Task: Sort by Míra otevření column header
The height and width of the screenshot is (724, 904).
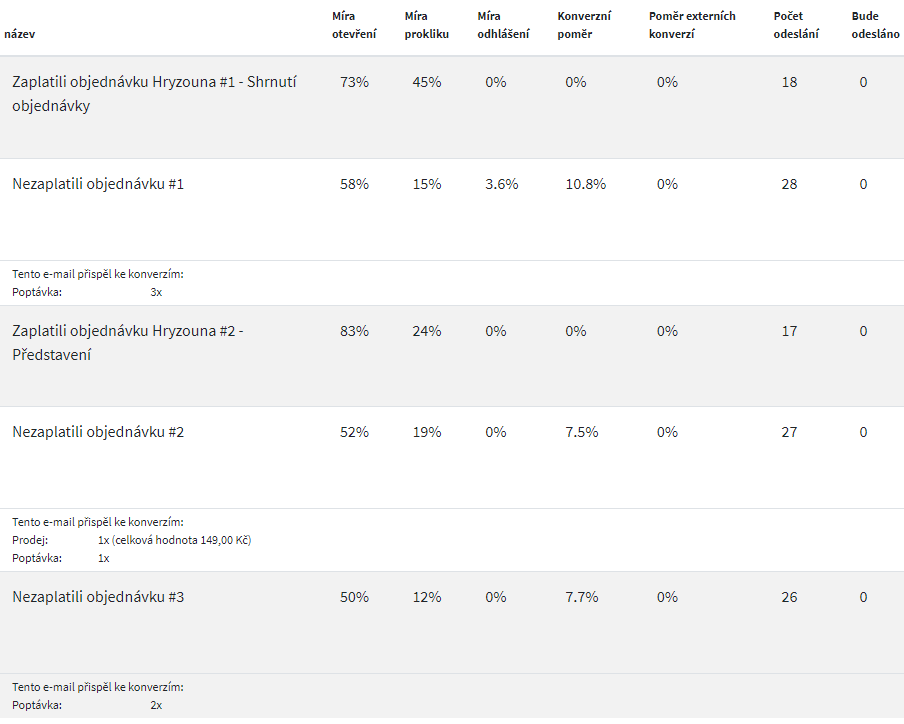Action: 354,25
